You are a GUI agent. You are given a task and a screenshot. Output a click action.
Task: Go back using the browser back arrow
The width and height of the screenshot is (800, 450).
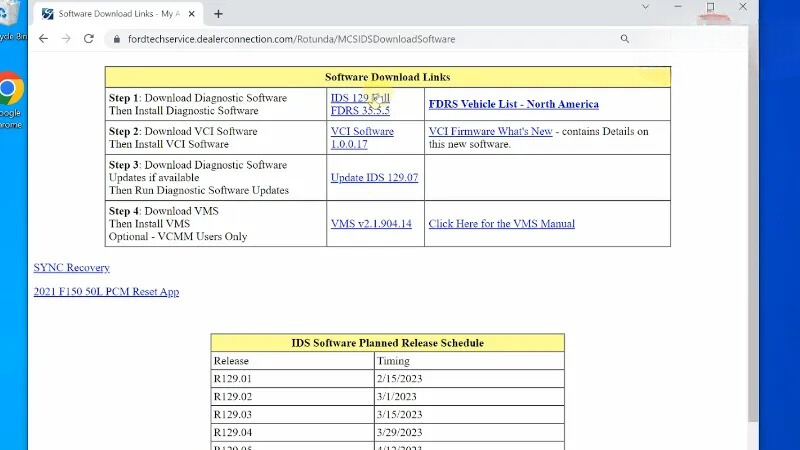pos(43,39)
